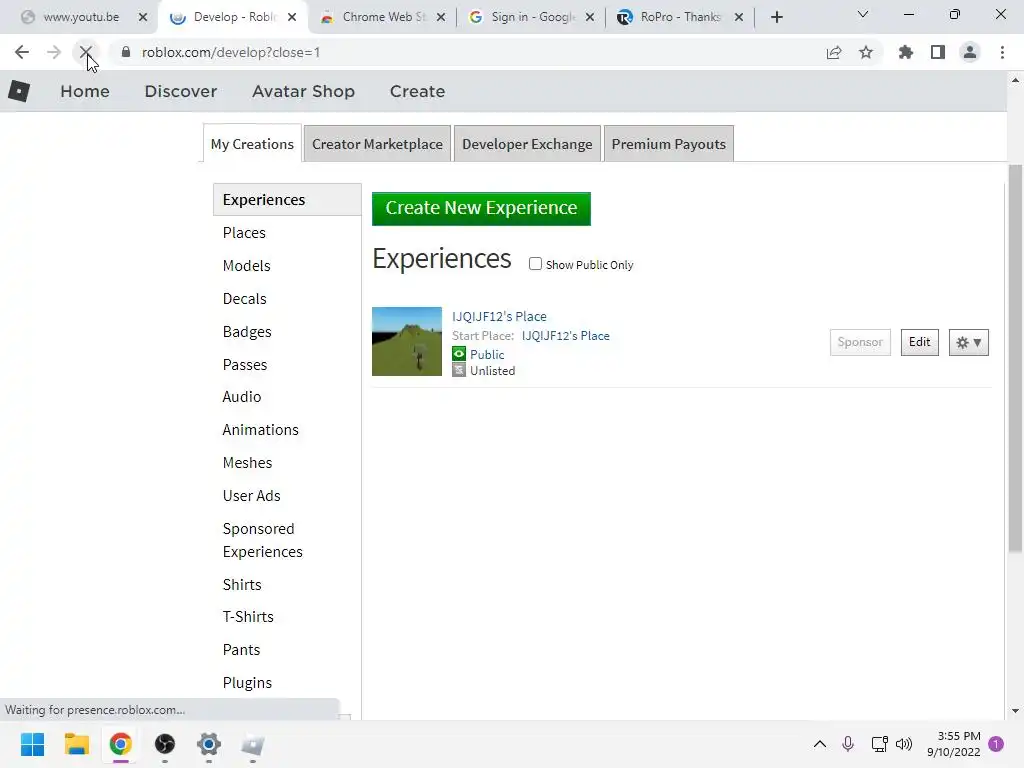The width and height of the screenshot is (1024, 768).
Task: Click the taskbar volume speaker icon
Action: pos(904,744)
